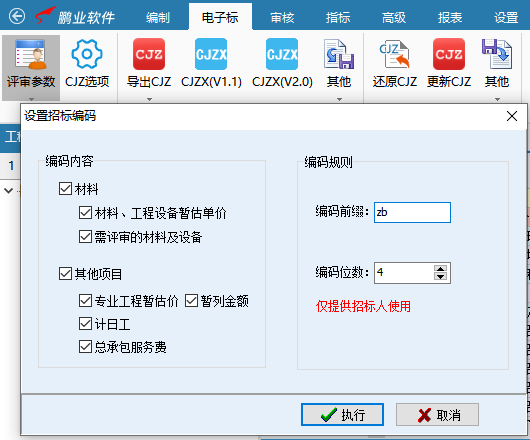The image size is (530, 440).
Task: Click the 执行 button
Action: [x=342, y=414]
